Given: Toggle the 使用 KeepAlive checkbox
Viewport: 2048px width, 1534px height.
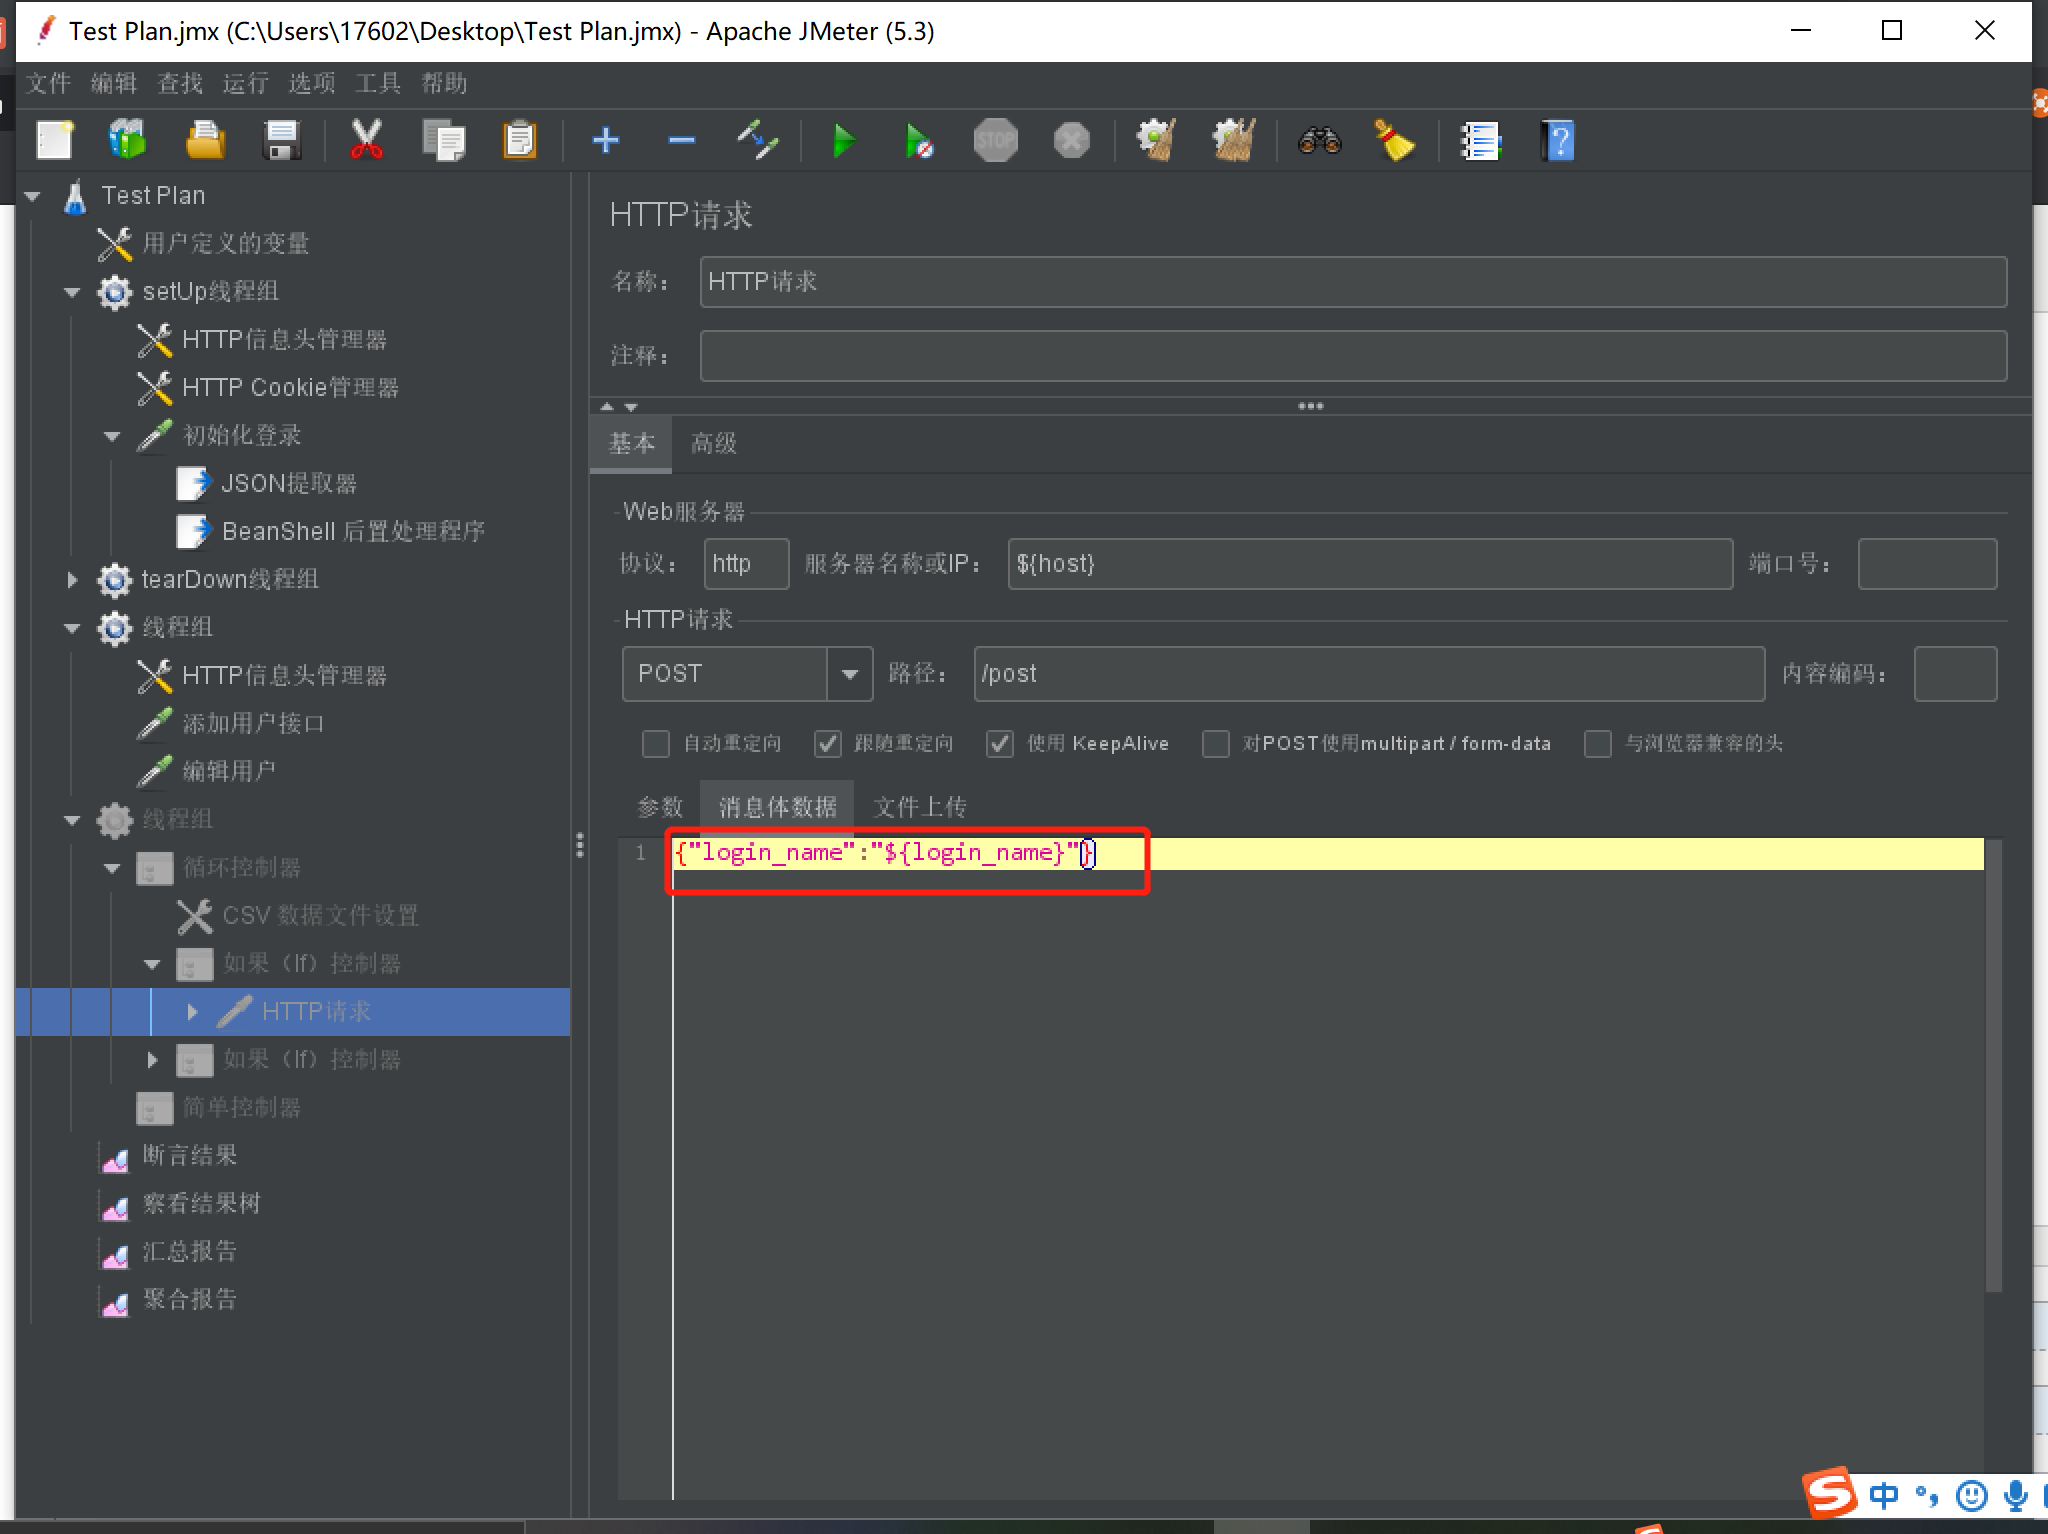Looking at the screenshot, I should click(x=1000, y=744).
